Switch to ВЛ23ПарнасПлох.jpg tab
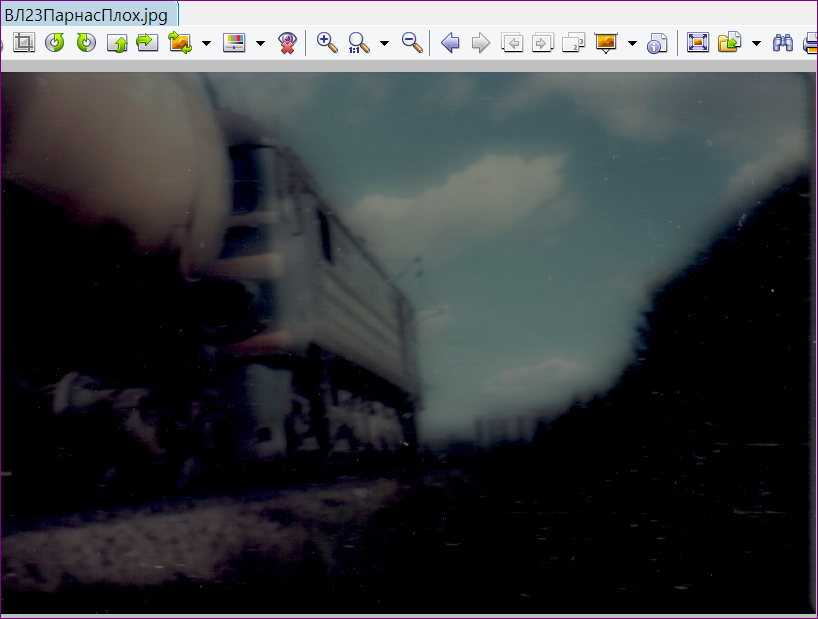 pyautogui.click(x=87, y=15)
